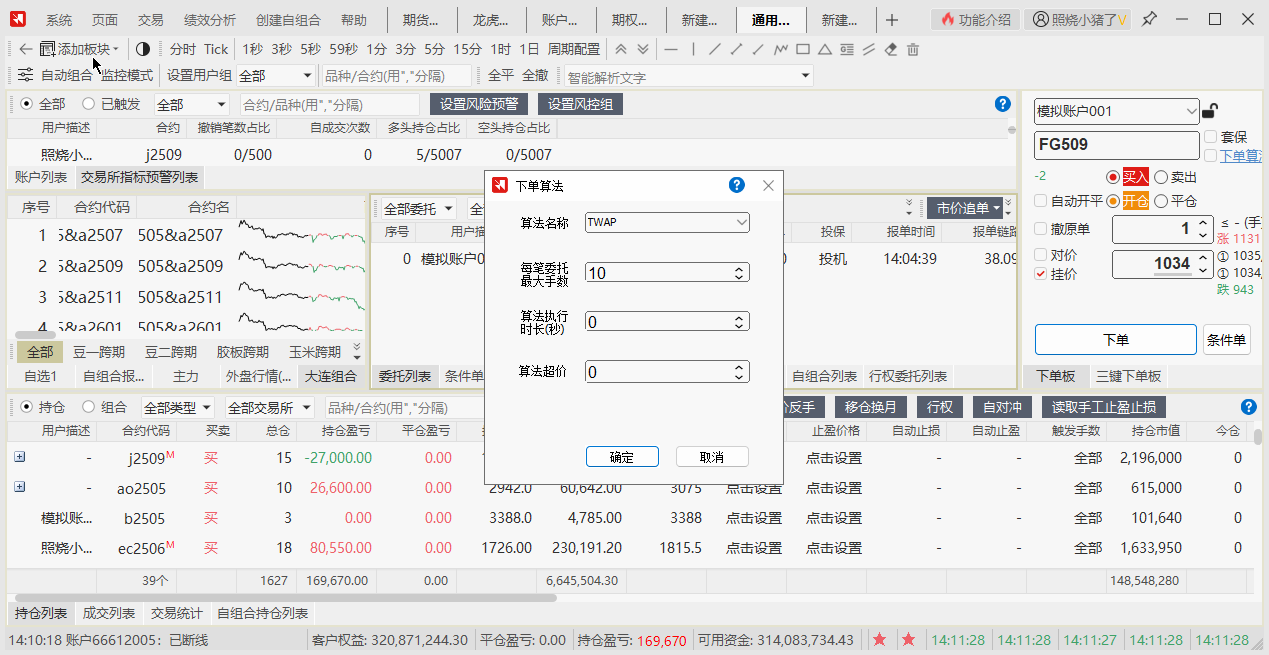Click the 设置风险预警 button

point(479,104)
